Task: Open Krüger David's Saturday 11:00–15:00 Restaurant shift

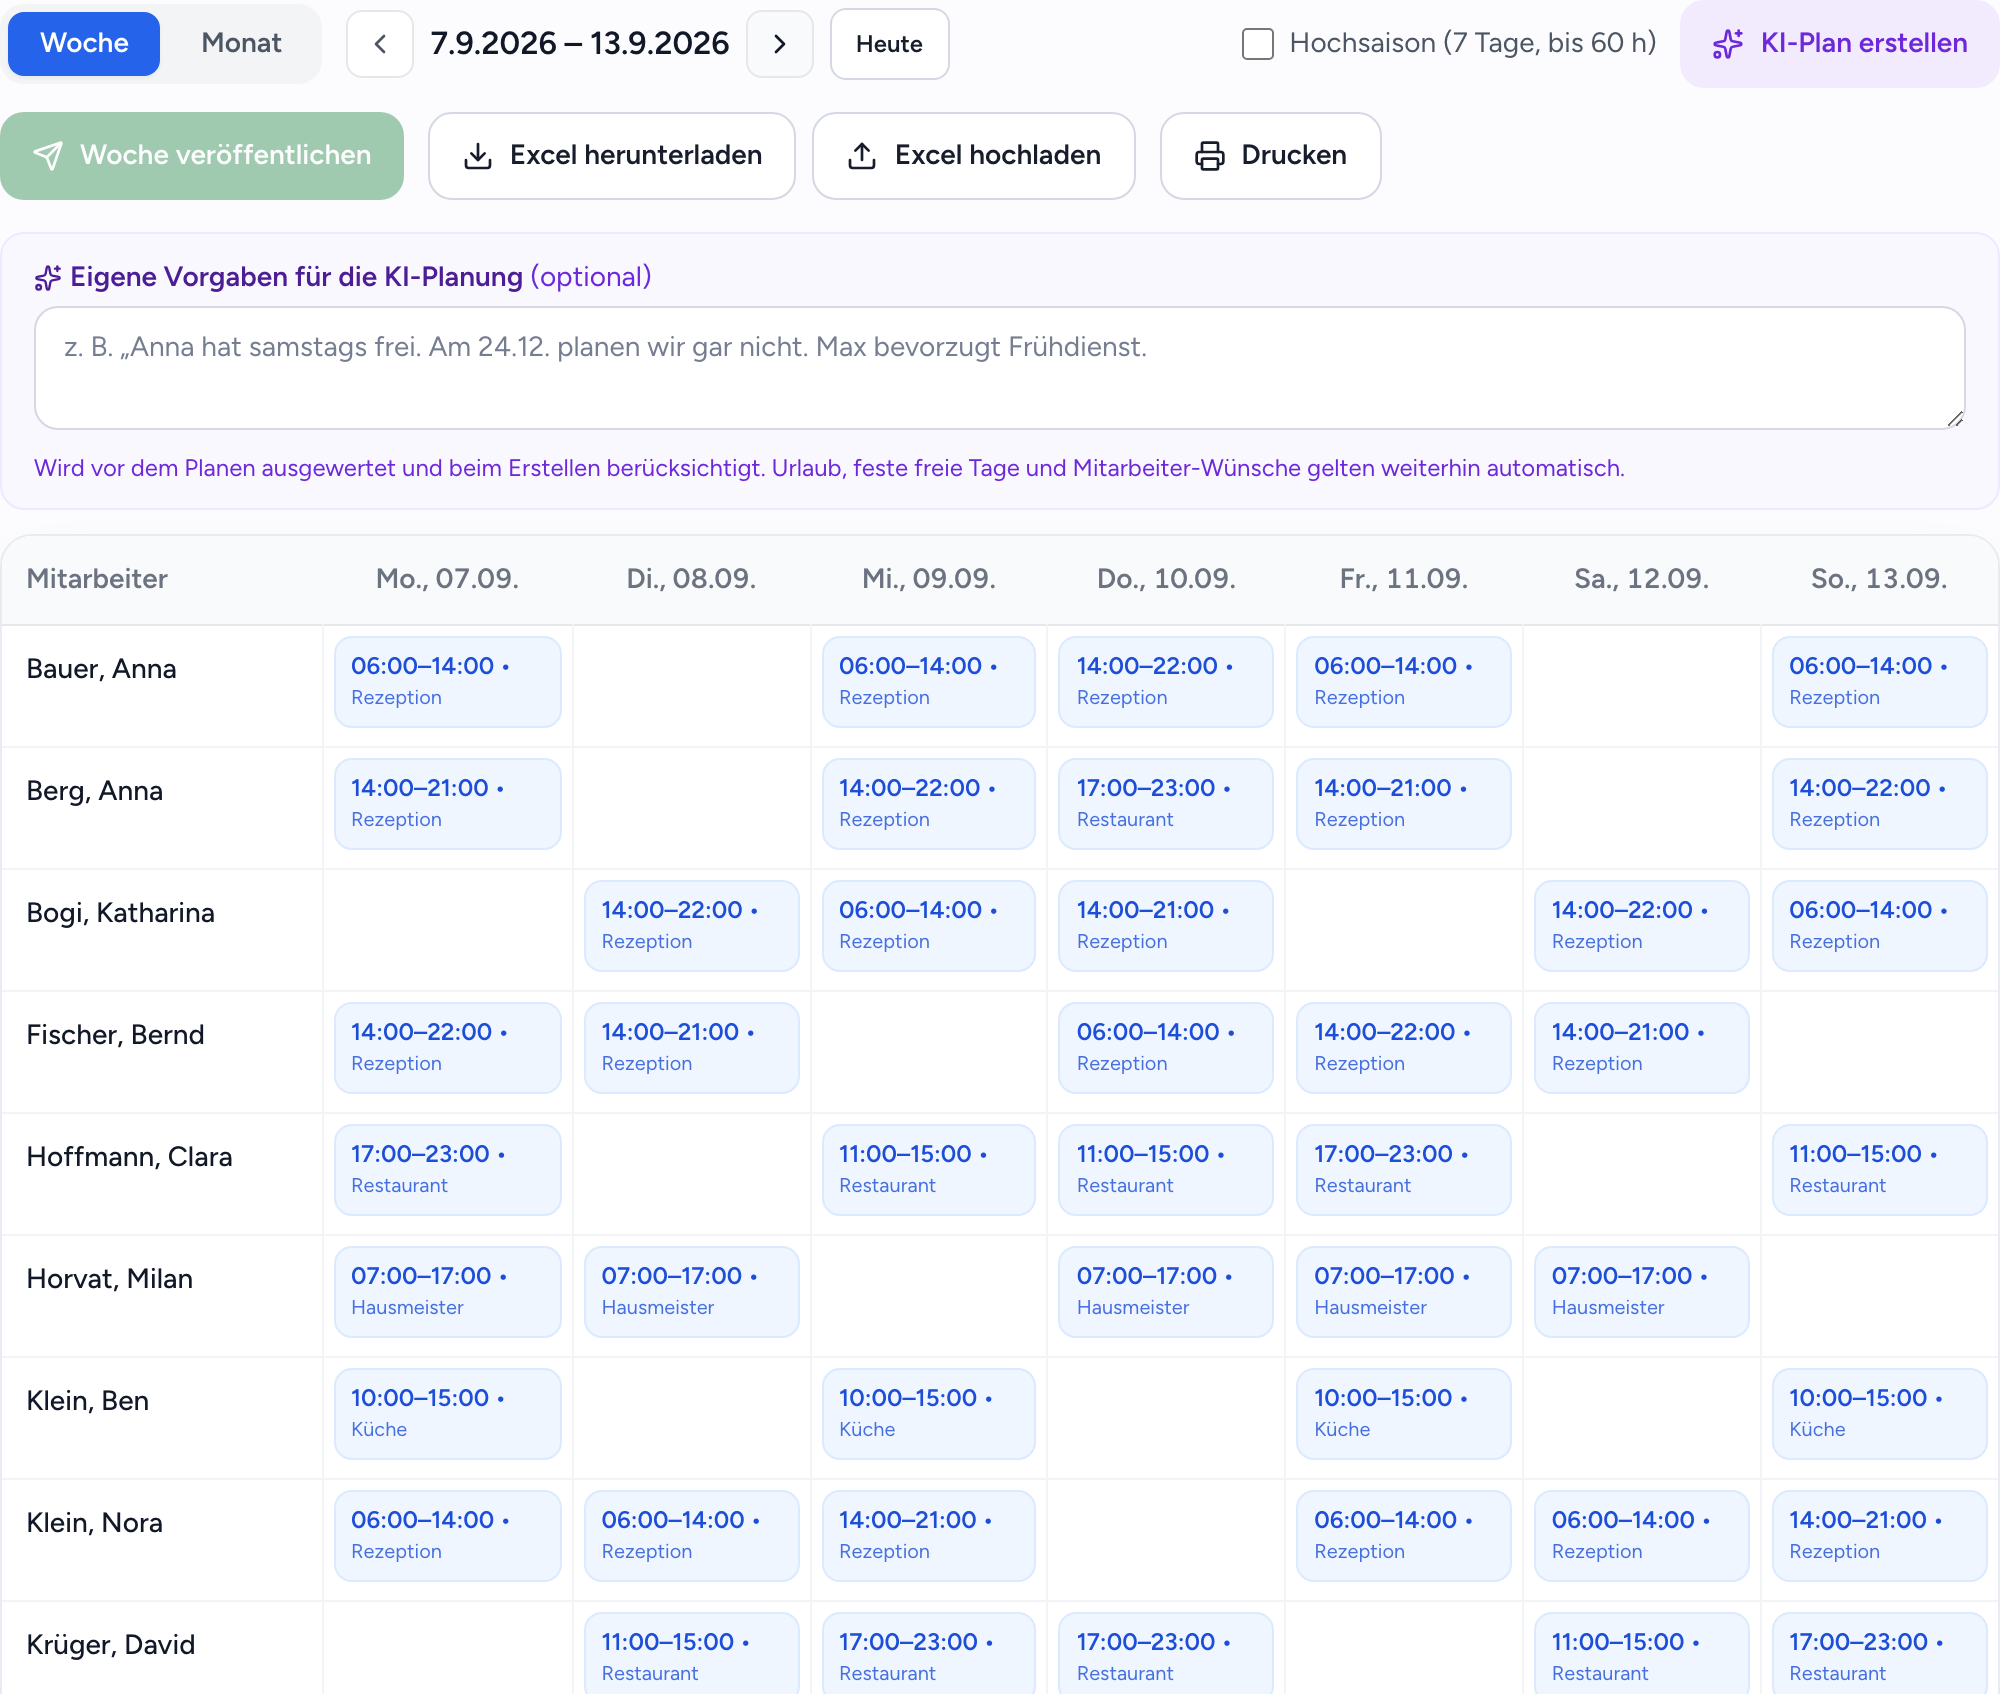Action: point(1642,1656)
